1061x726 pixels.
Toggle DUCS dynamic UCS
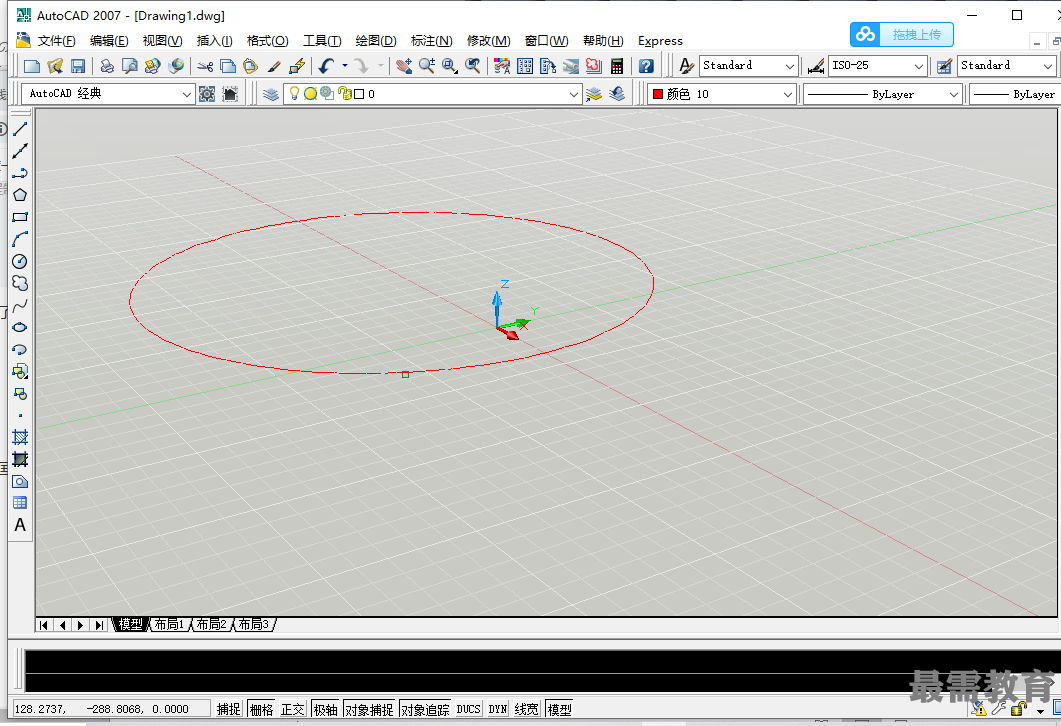(468, 709)
